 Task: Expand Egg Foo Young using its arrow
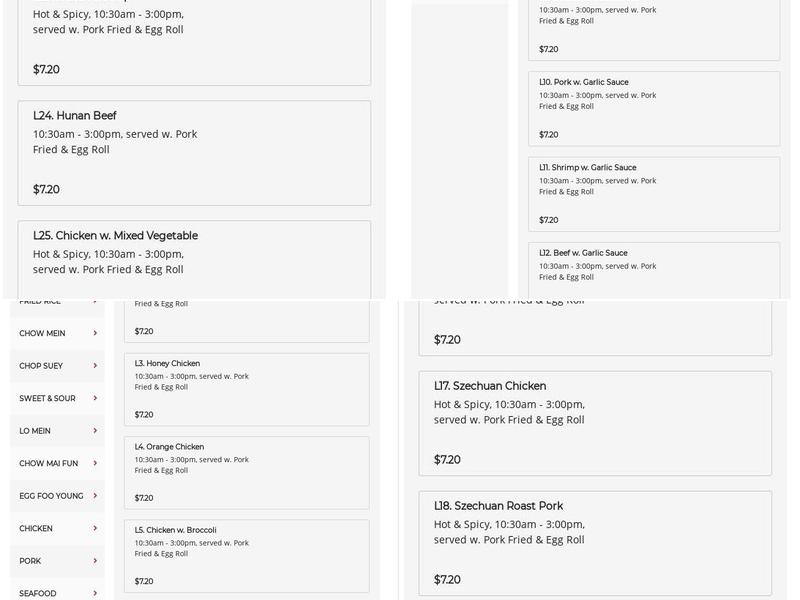point(95,496)
